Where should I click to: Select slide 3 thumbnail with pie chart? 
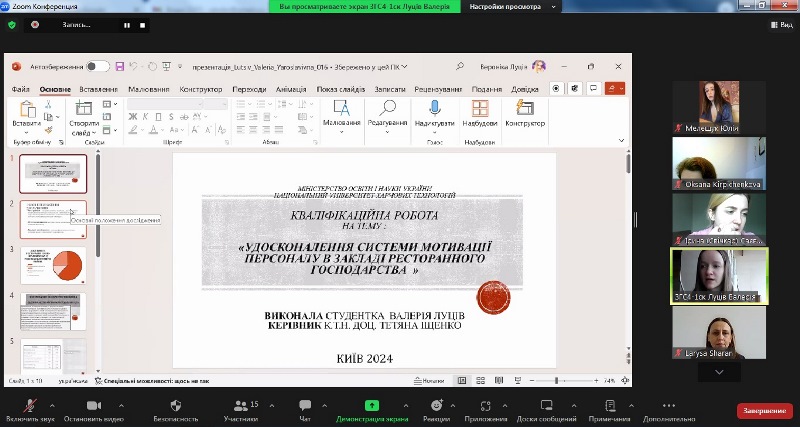click(x=53, y=265)
